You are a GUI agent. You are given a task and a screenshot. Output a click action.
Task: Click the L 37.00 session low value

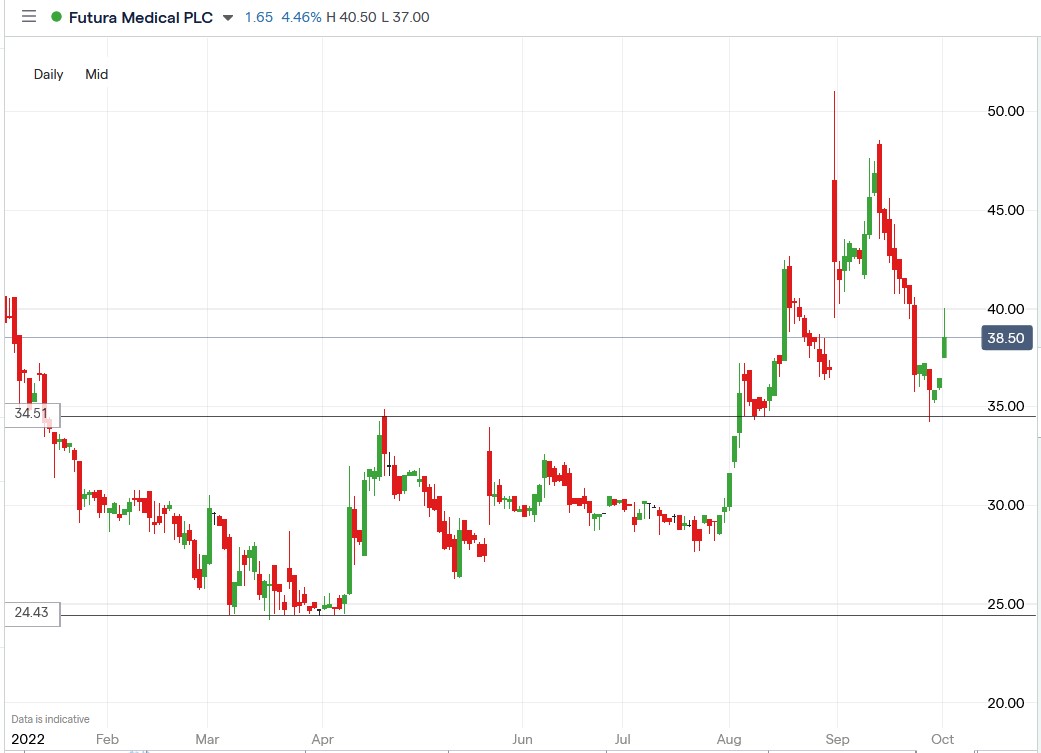pyautogui.click(x=407, y=17)
